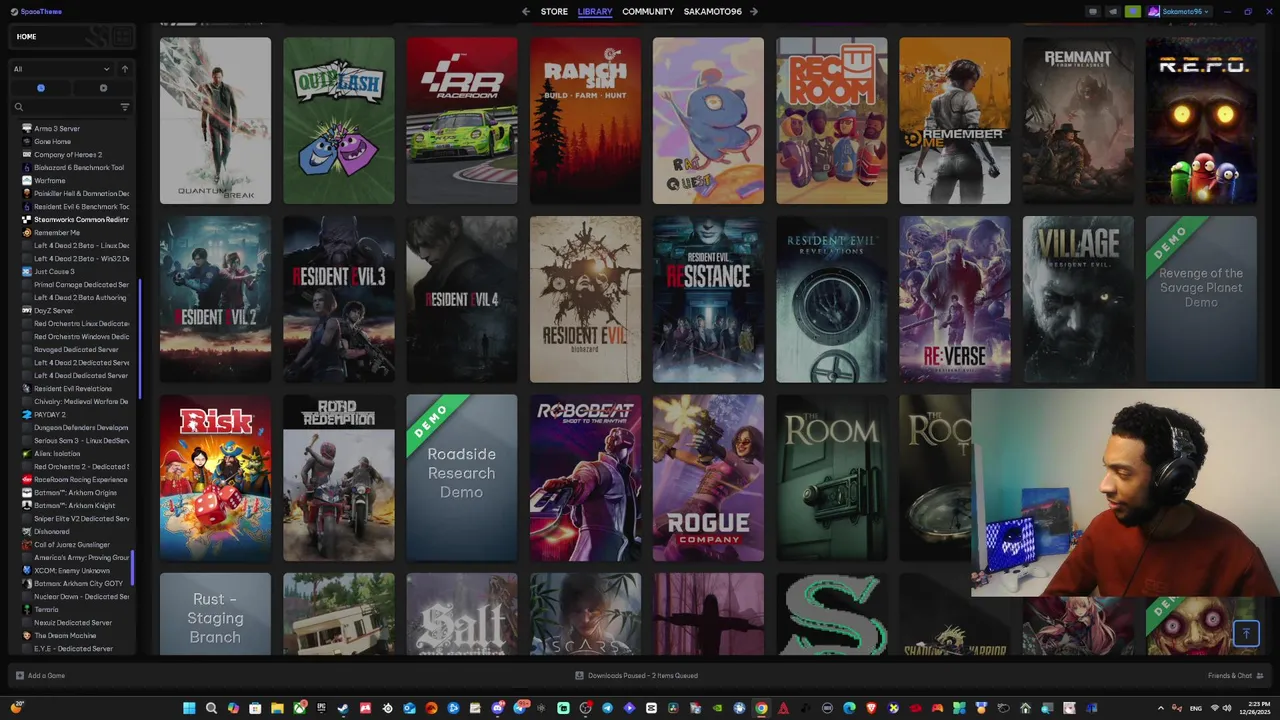This screenshot has height=720, width=1280.
Task: Open the Resident Evil Re:Verse cover
Action: (955, 299)
